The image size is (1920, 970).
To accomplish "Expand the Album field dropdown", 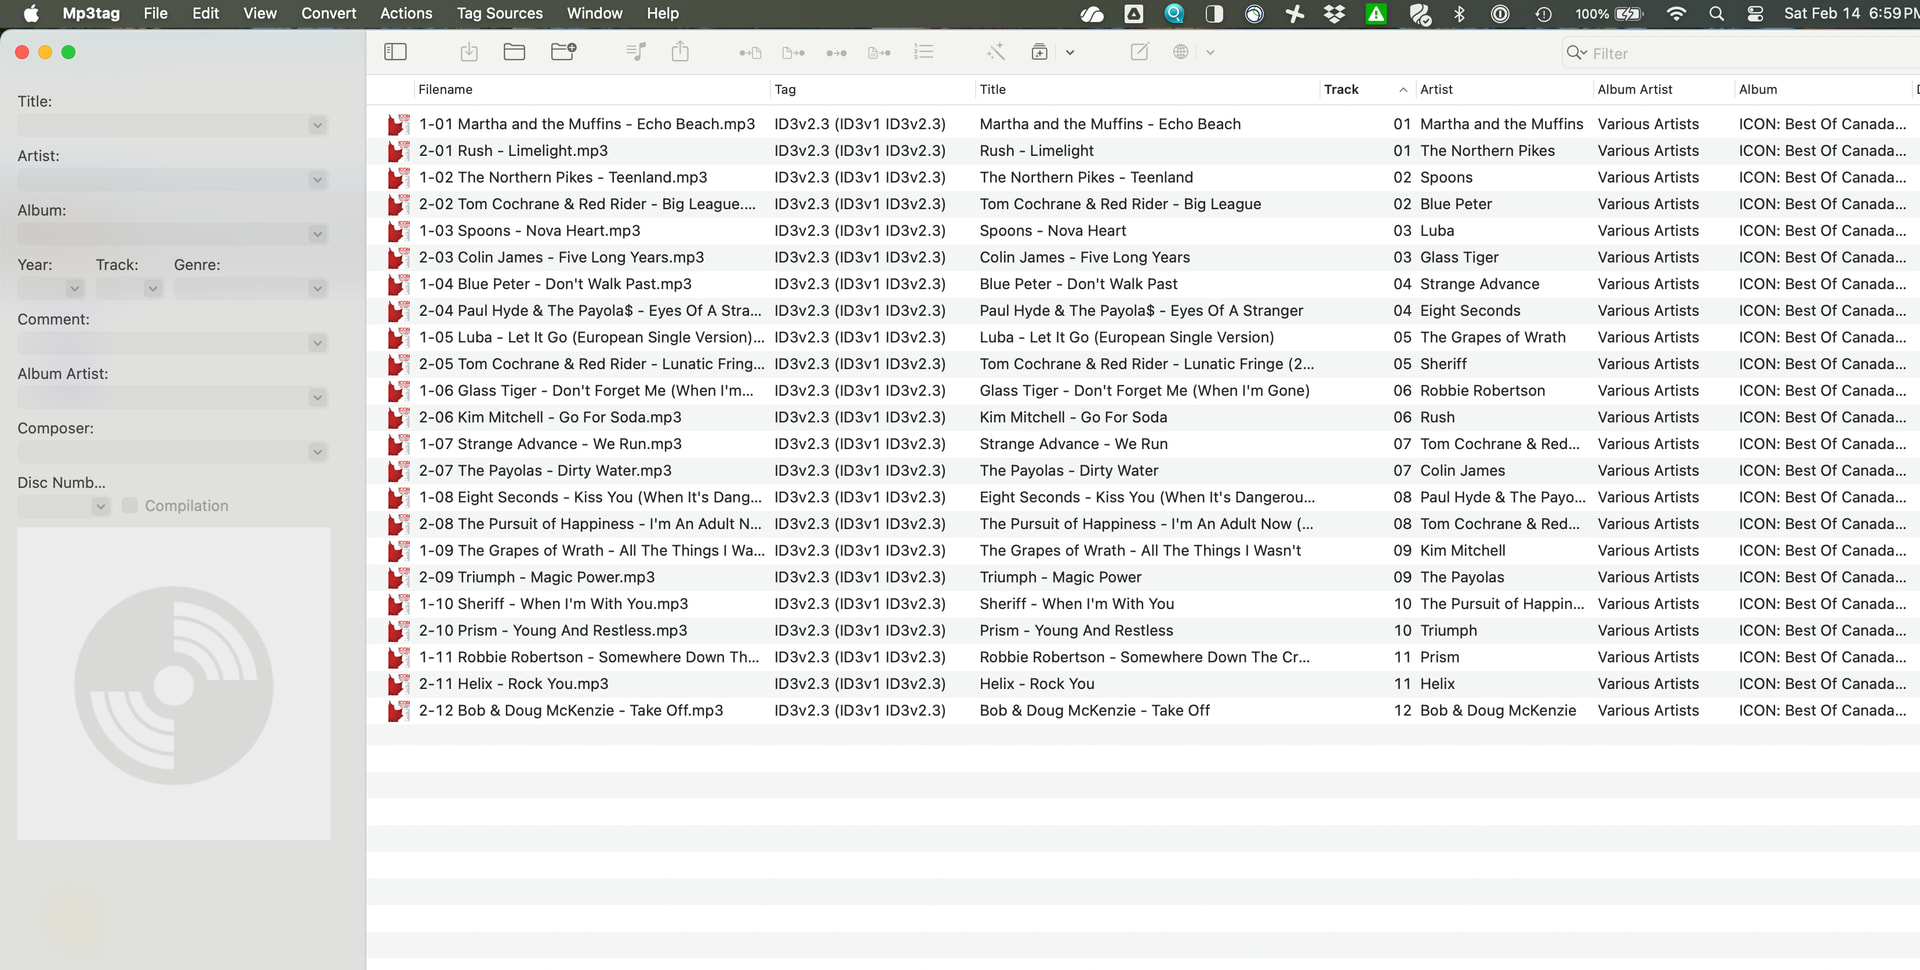I will pos(317,234).
